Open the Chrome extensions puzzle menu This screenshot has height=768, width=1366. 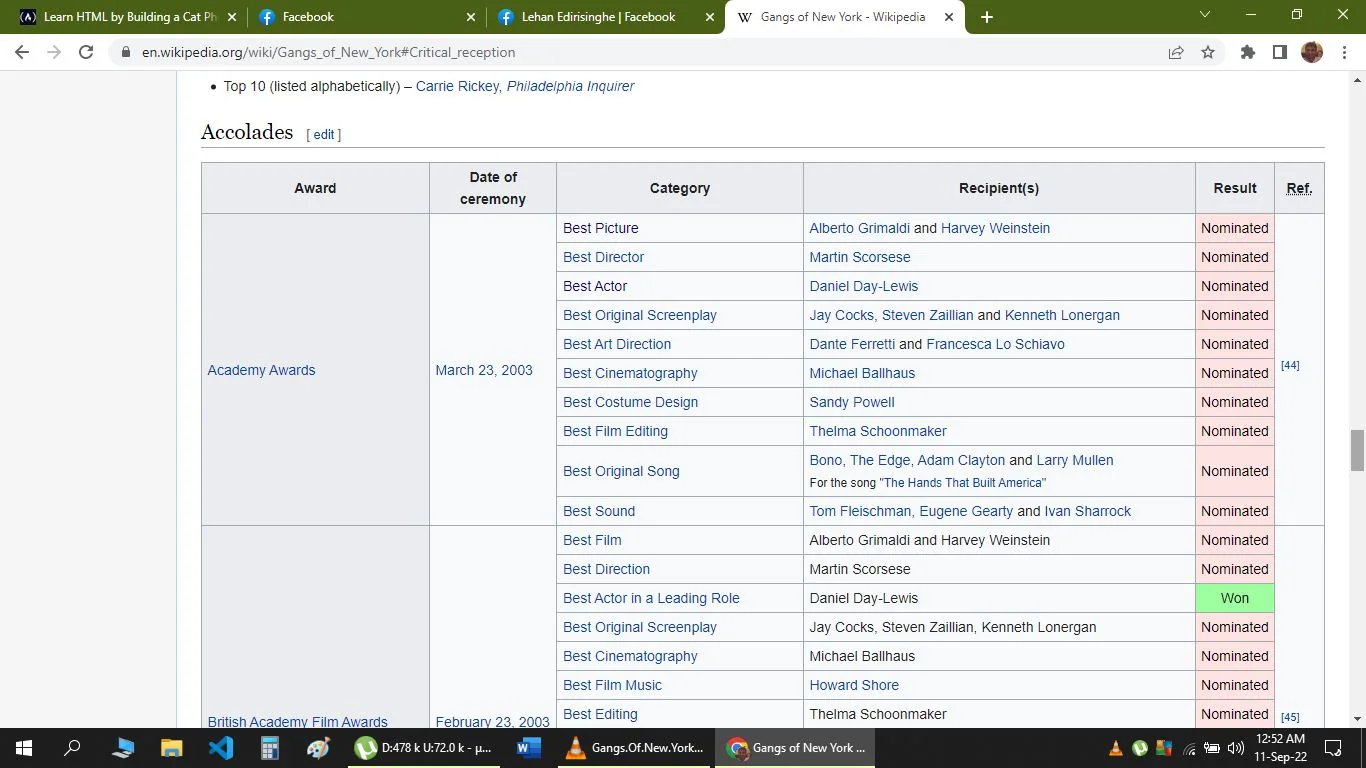pyautogui.click(x=1248, y=52)
